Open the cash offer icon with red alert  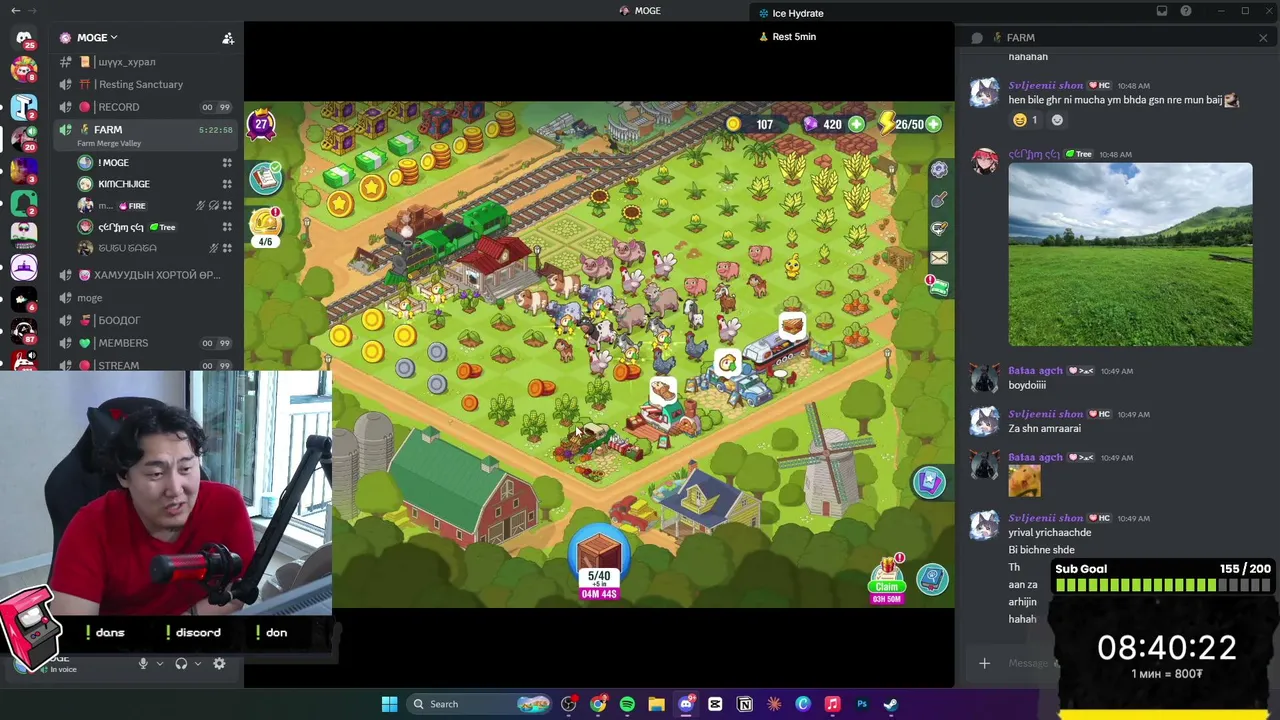tap(937, 287)
